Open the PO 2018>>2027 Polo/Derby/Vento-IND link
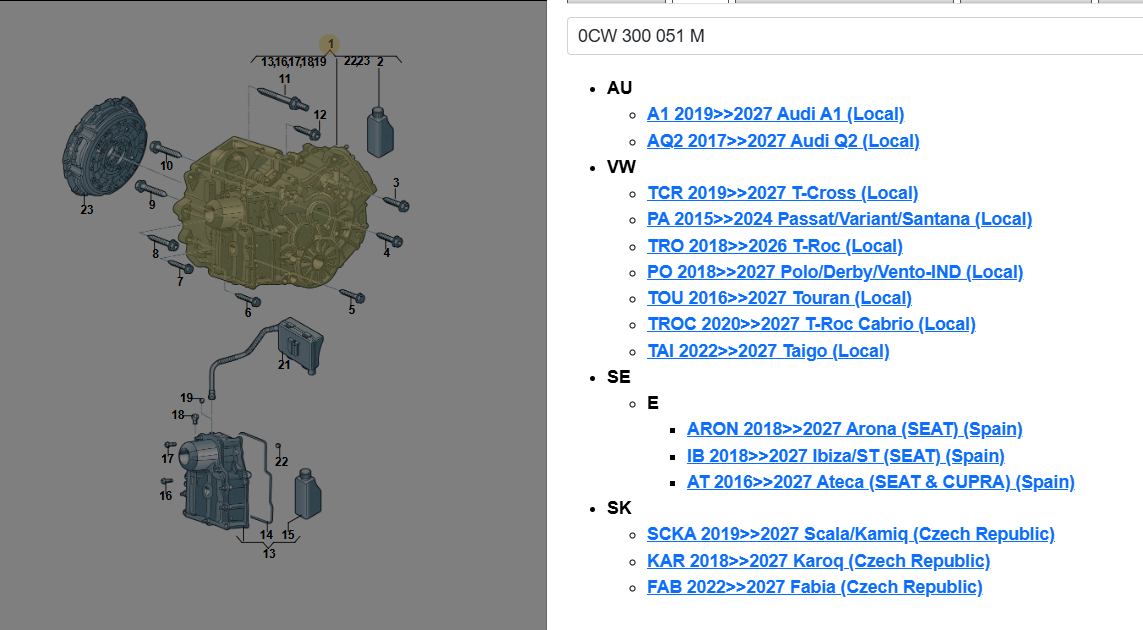1143x630 pixels. (835, 272)
